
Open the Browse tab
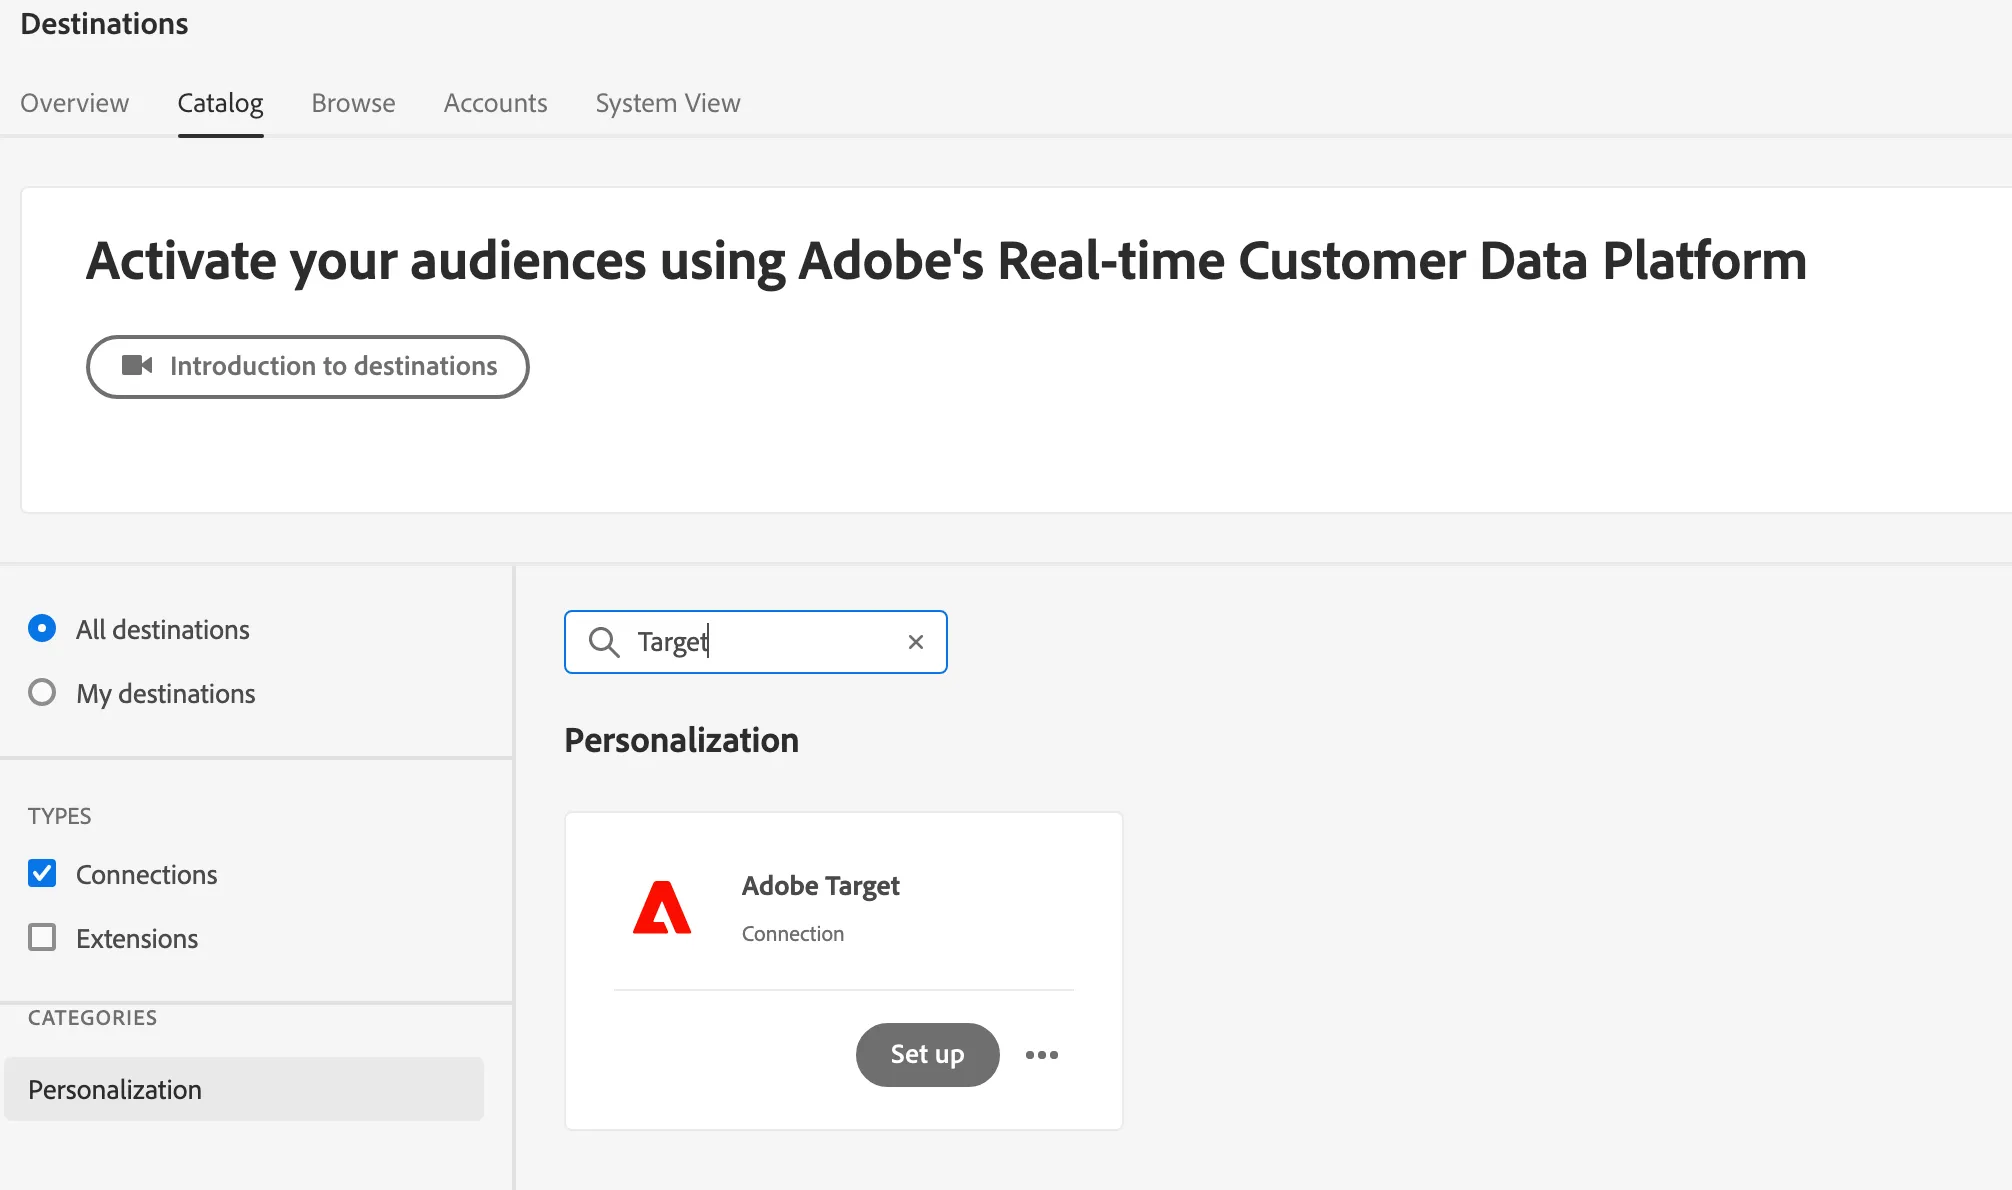(353, 103)
